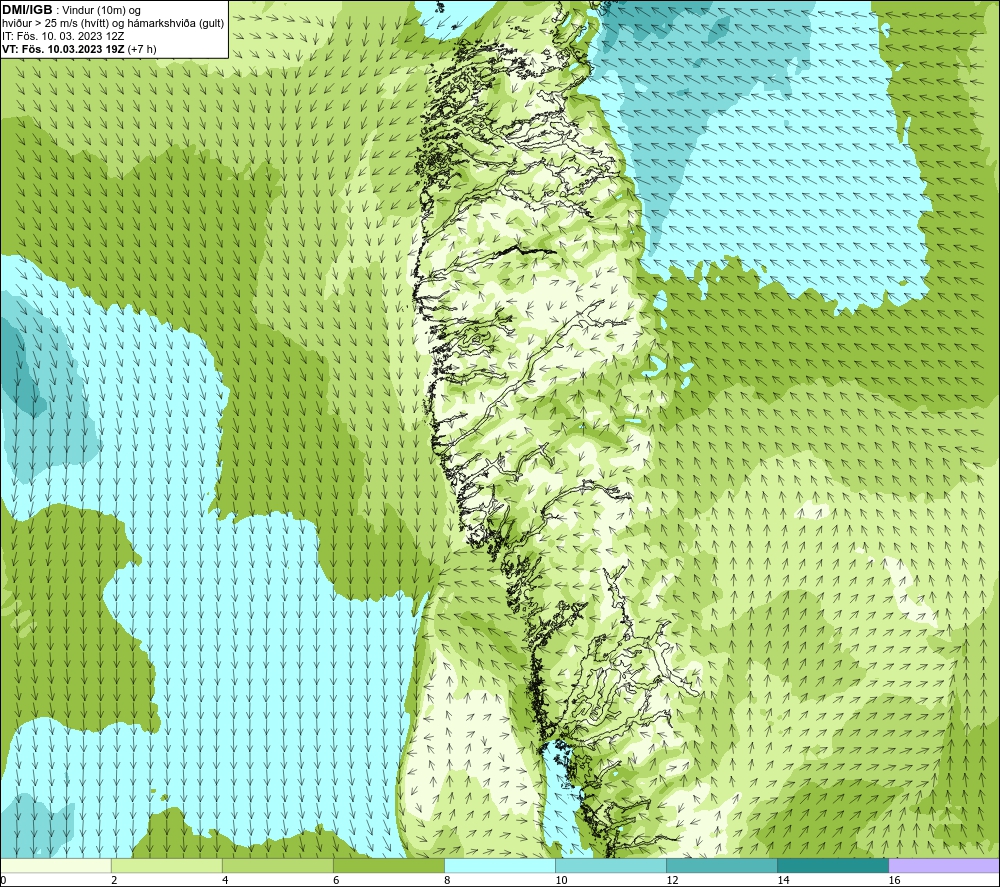1000x887 pixels.
Task: Click the '10' legend scale label
Action: (561, 881)
